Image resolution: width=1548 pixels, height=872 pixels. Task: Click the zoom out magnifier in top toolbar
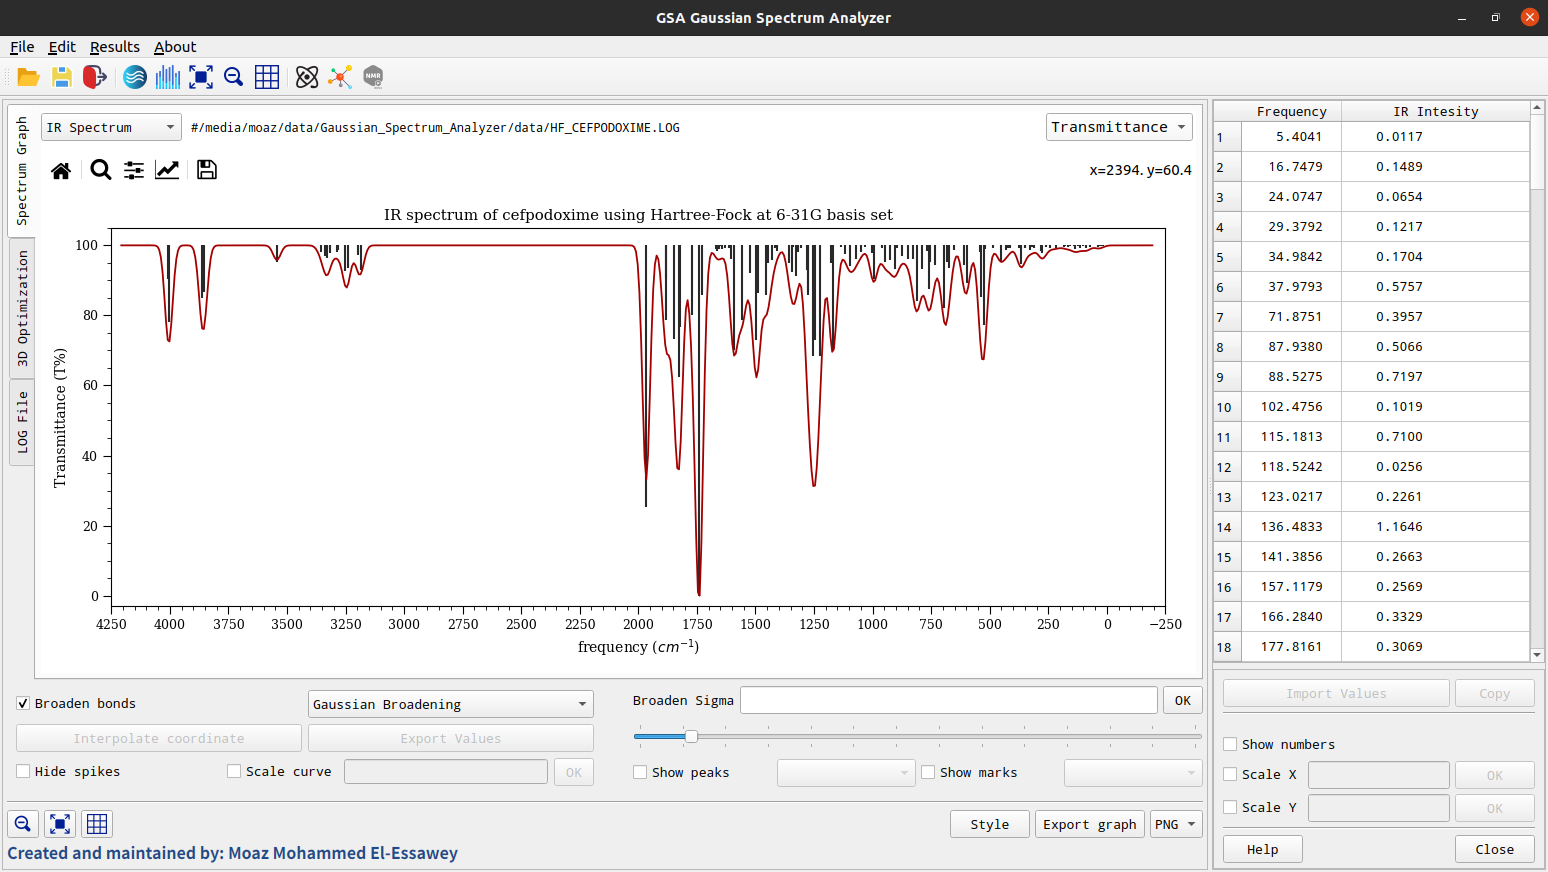tap(234, 77)
